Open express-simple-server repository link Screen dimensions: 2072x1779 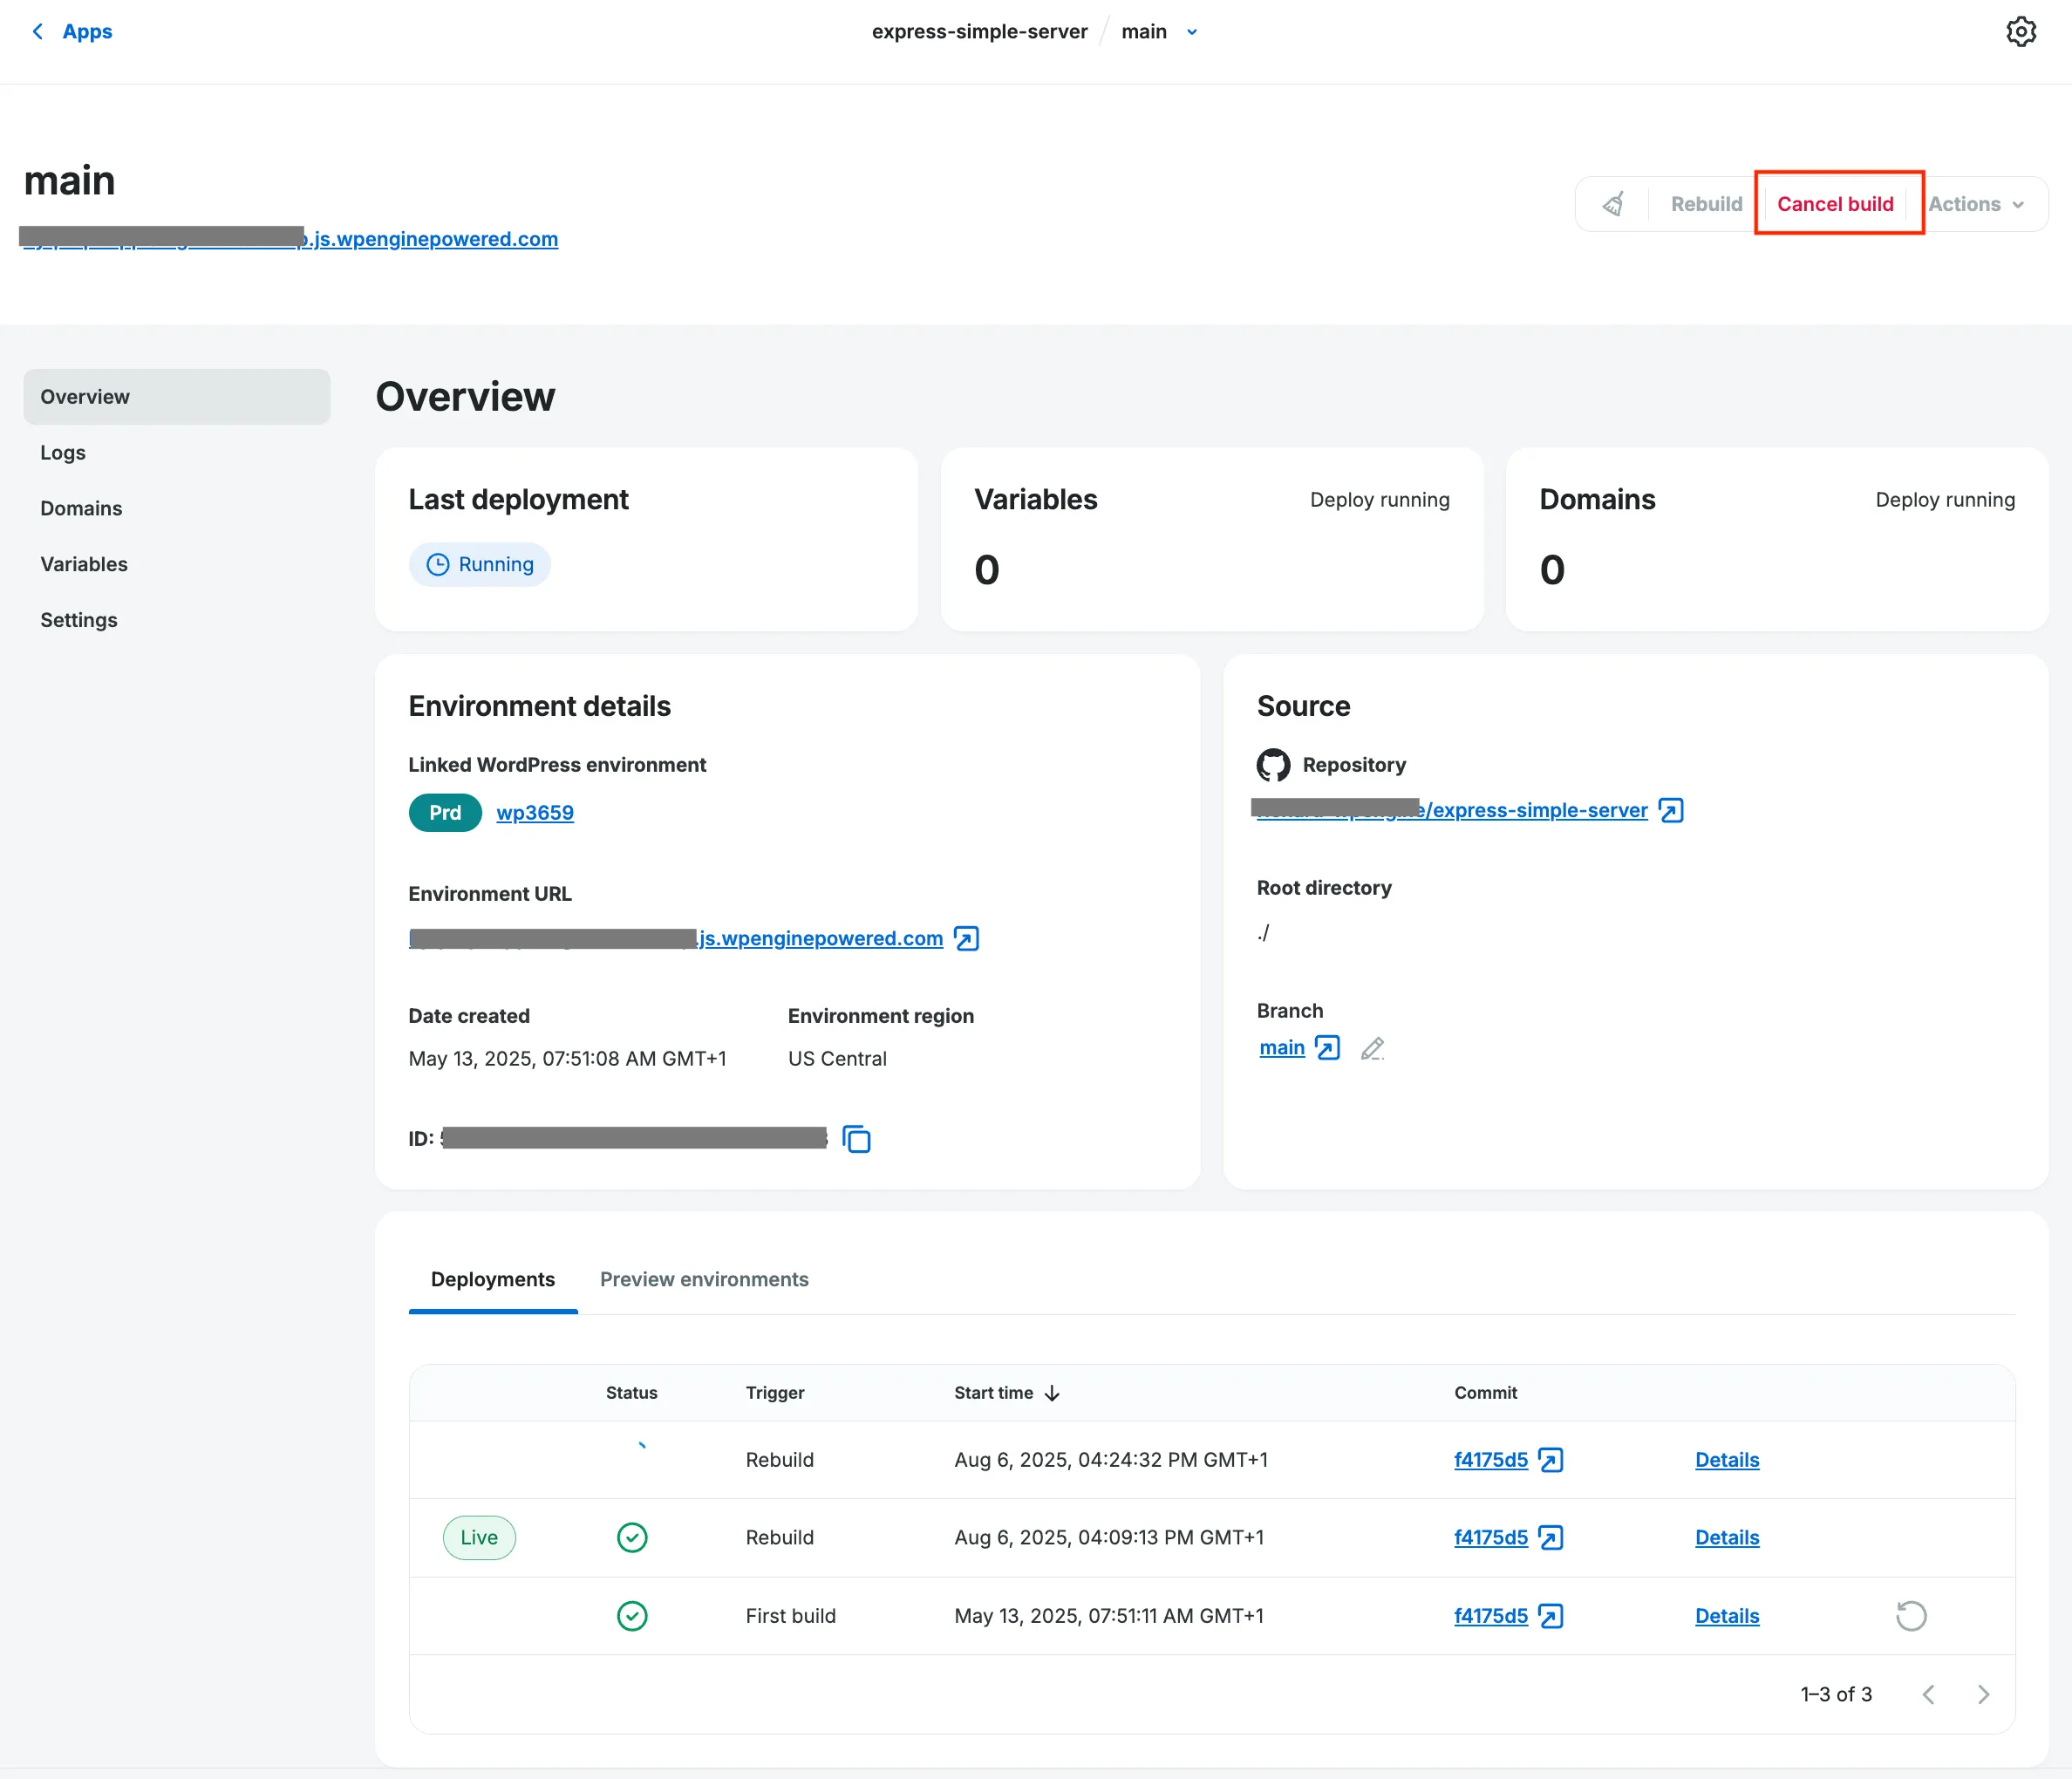pyautogui.click(x=1452, y=810)
